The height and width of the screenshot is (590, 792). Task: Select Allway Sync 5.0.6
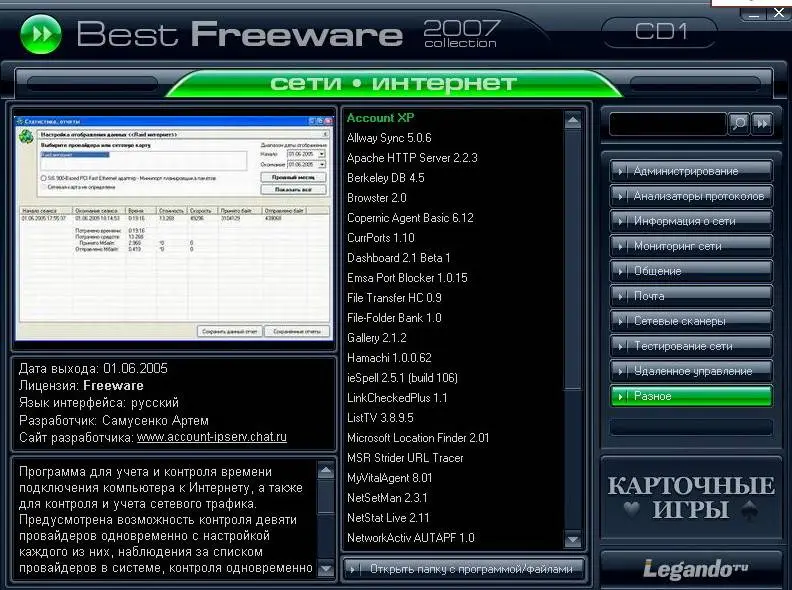pos(389,138)
